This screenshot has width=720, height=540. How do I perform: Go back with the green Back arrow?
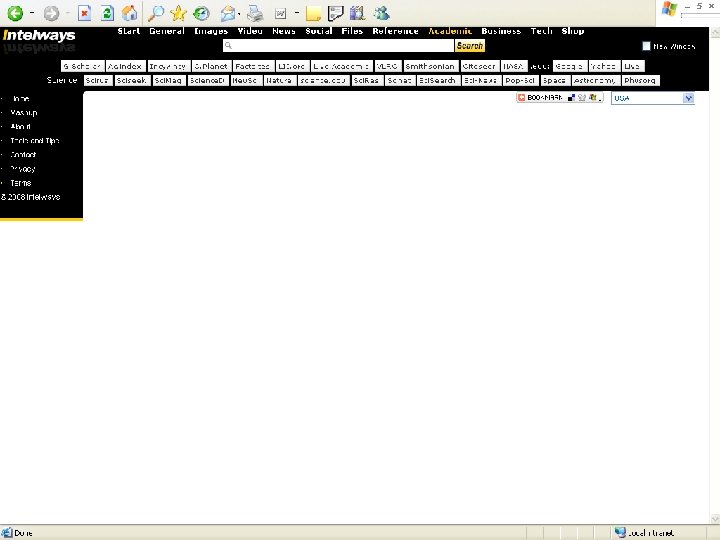tap(15, 13)
